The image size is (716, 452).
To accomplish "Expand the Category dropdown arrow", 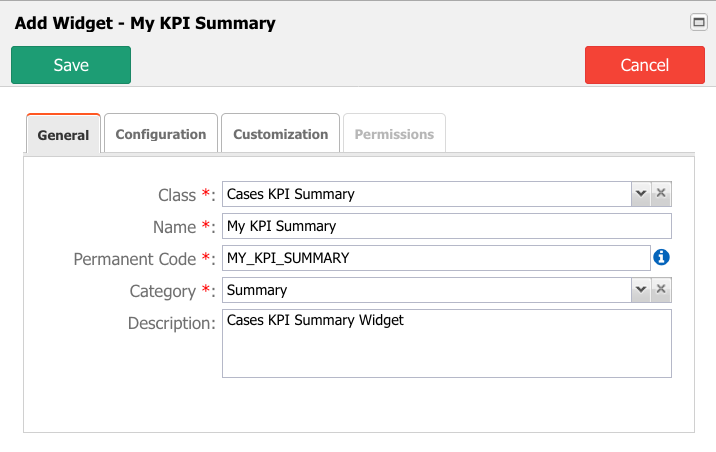I will [x=641, y=289].
